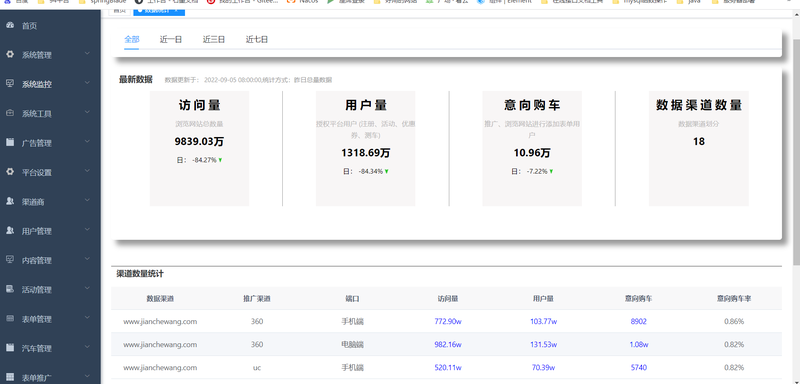Click the people icon beside 渠道商

point(10,201)
